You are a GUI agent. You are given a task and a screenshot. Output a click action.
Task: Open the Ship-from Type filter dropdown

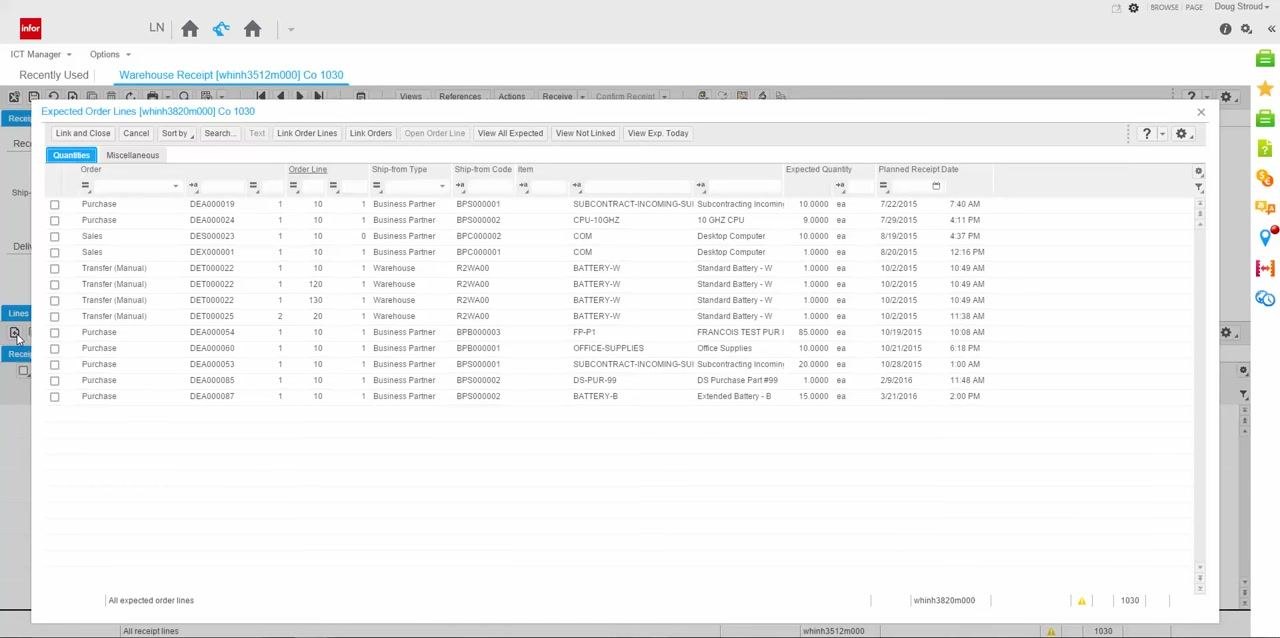[441, 186]
